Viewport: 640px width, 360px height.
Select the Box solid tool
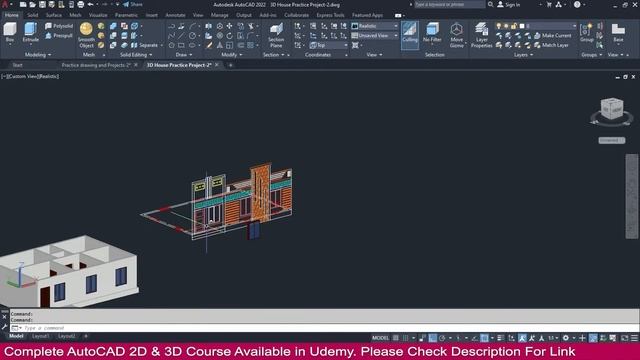point(10,32)
